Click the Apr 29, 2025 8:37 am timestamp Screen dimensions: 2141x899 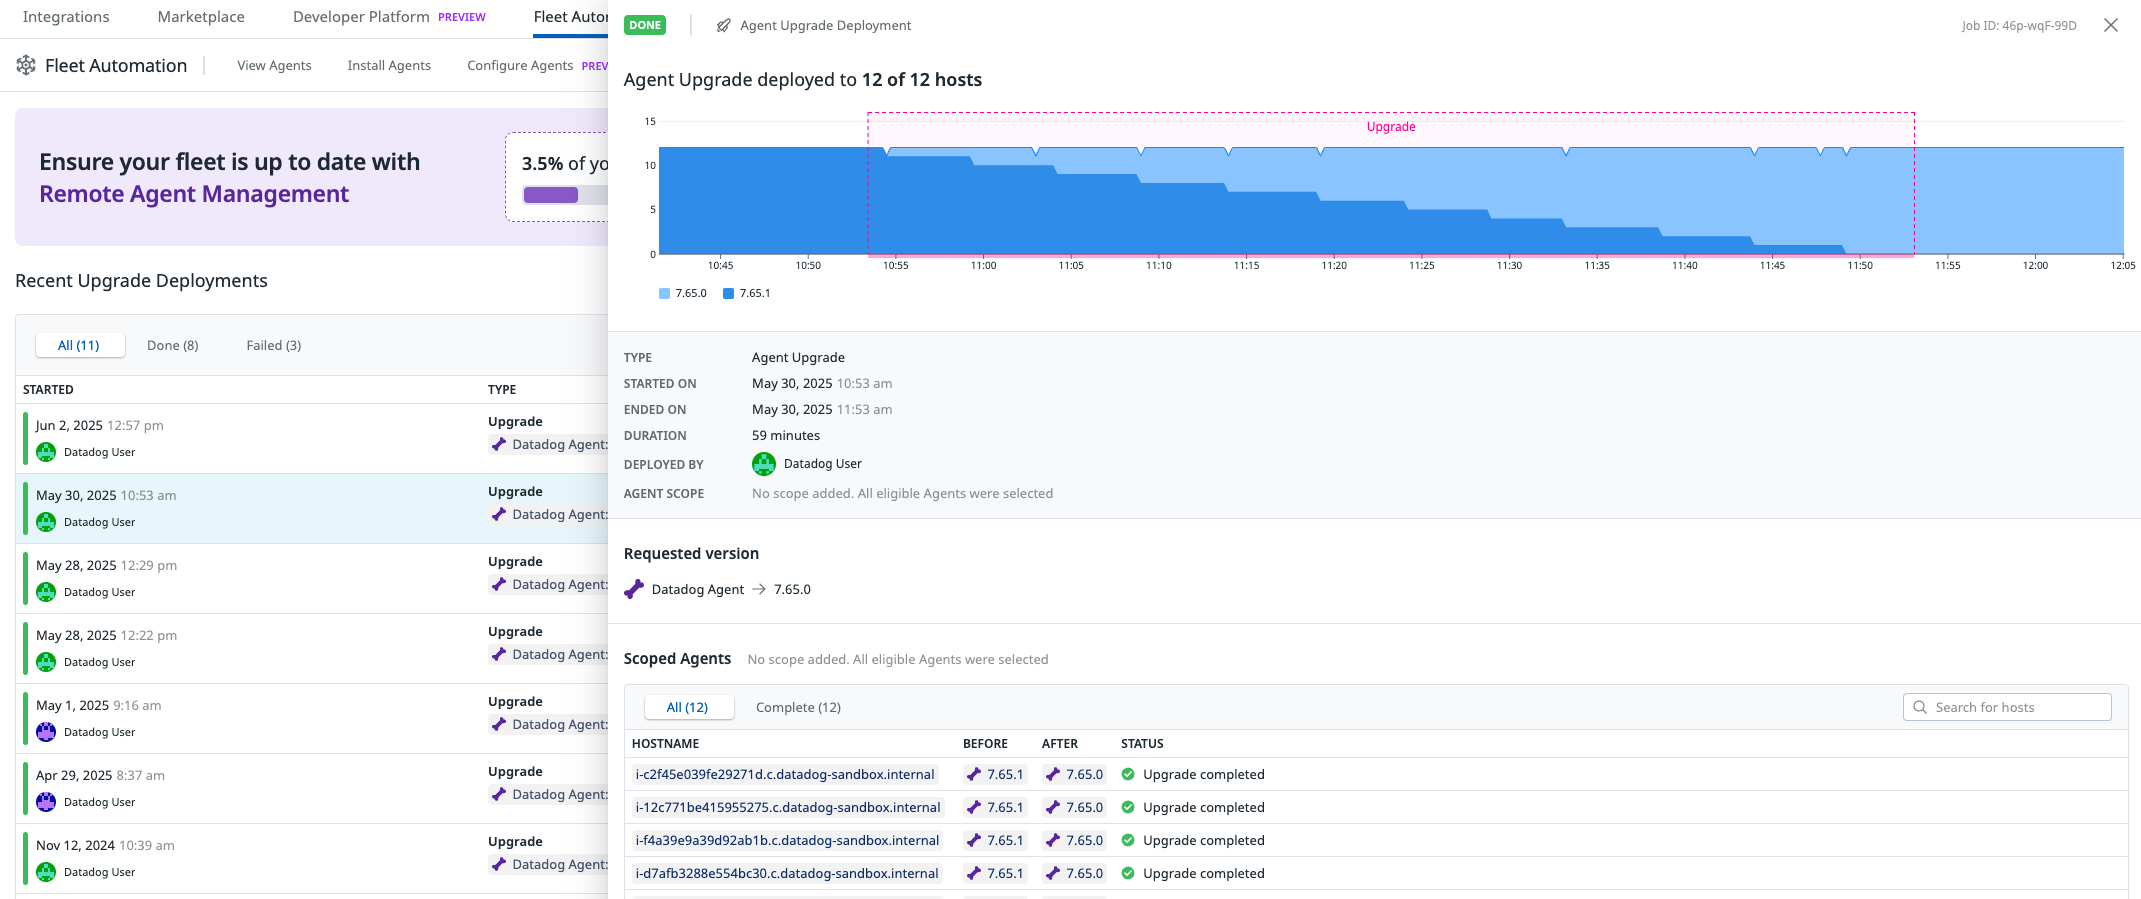point(100,775)
